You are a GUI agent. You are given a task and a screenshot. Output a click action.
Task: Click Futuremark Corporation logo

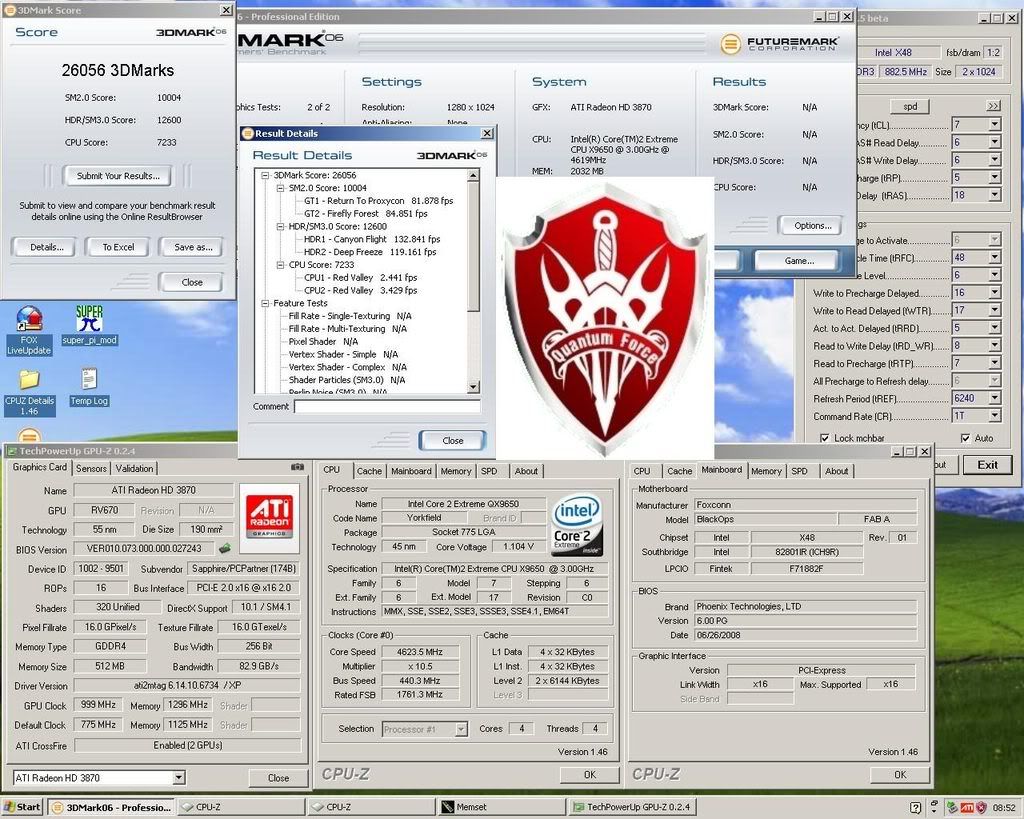[x=780, y=44]
